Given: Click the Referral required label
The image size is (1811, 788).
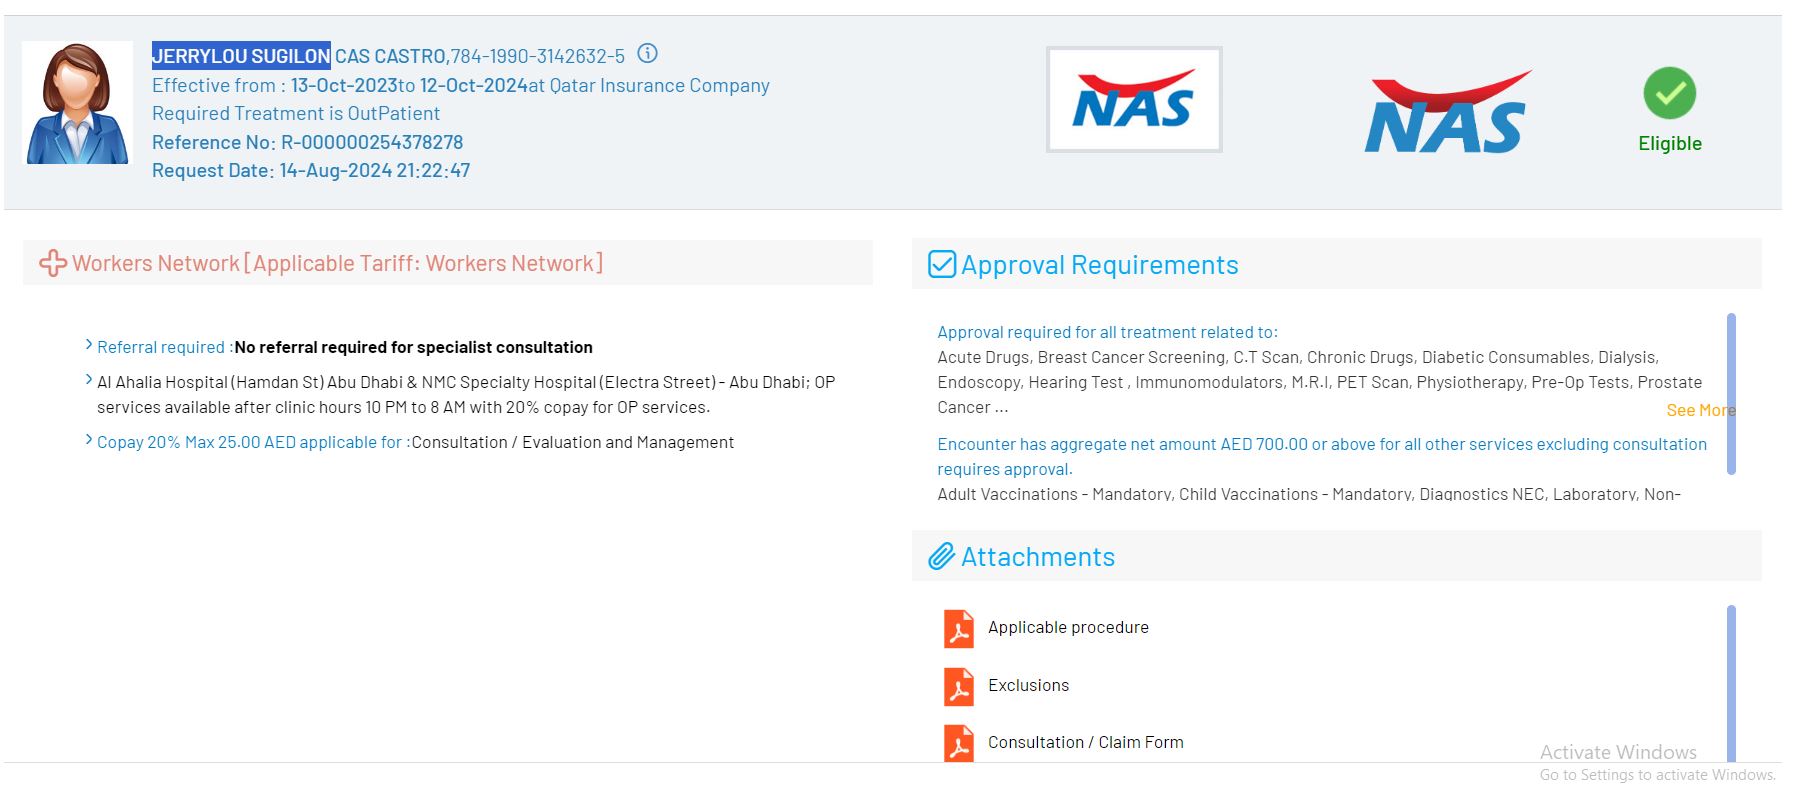Looking at the screenshot, I should click(165, 347).
